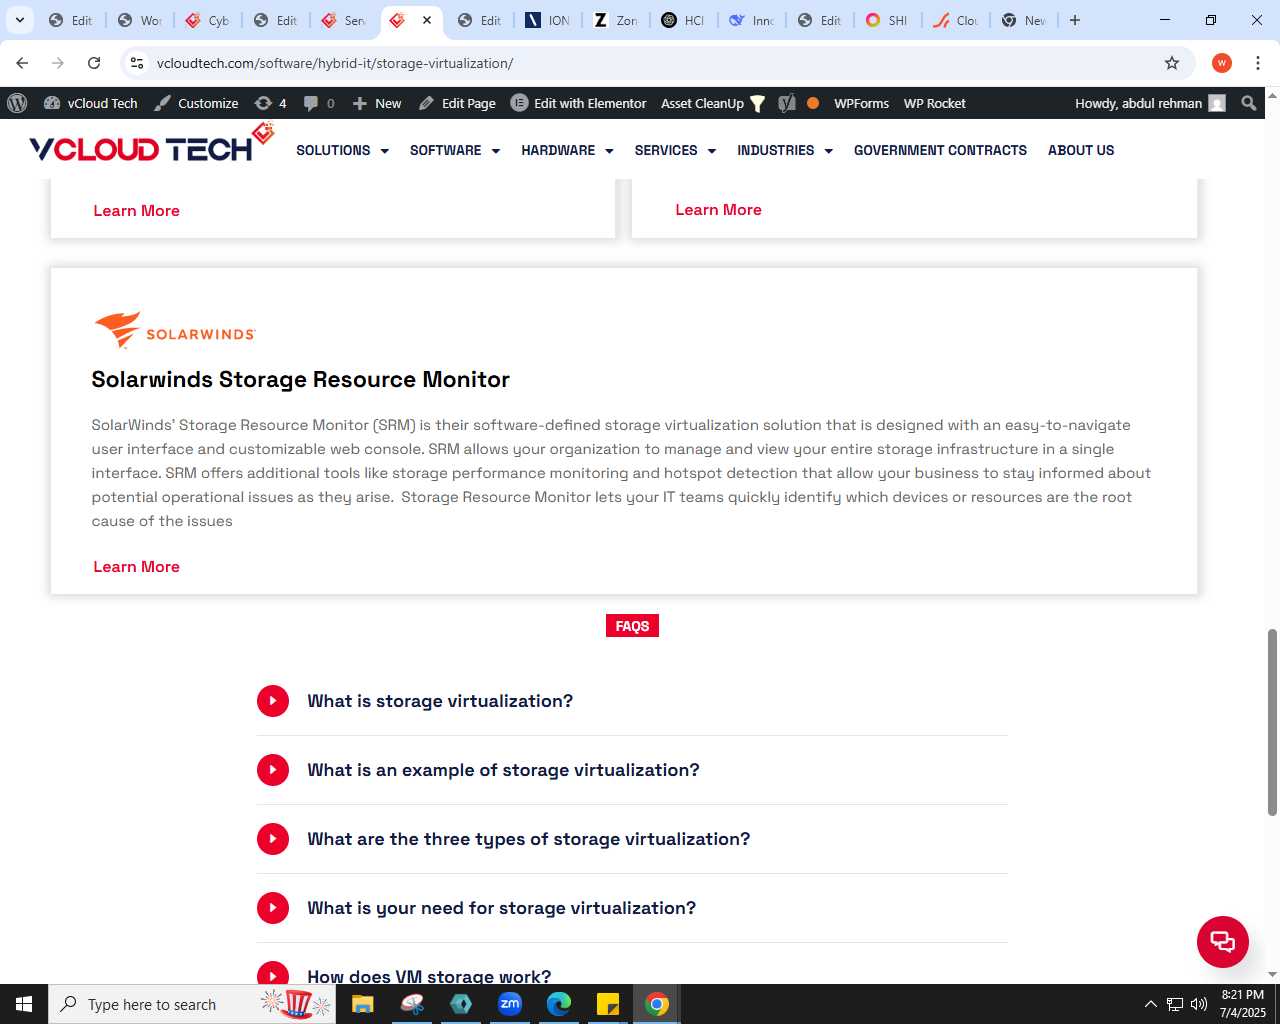Click Edit Page in admin bar
1280x1024 pixels.
(x=457, y=103)
